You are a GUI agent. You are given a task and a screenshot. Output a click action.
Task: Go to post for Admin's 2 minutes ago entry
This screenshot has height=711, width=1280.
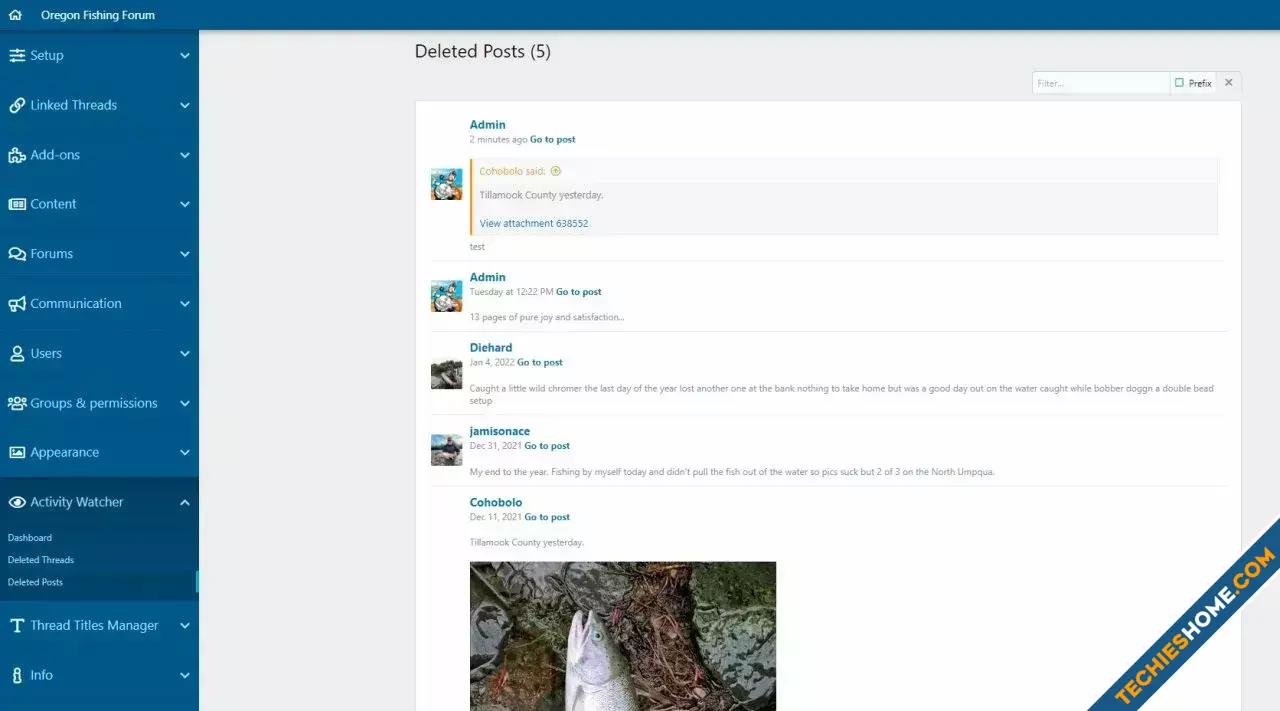(x=552, y=140)
